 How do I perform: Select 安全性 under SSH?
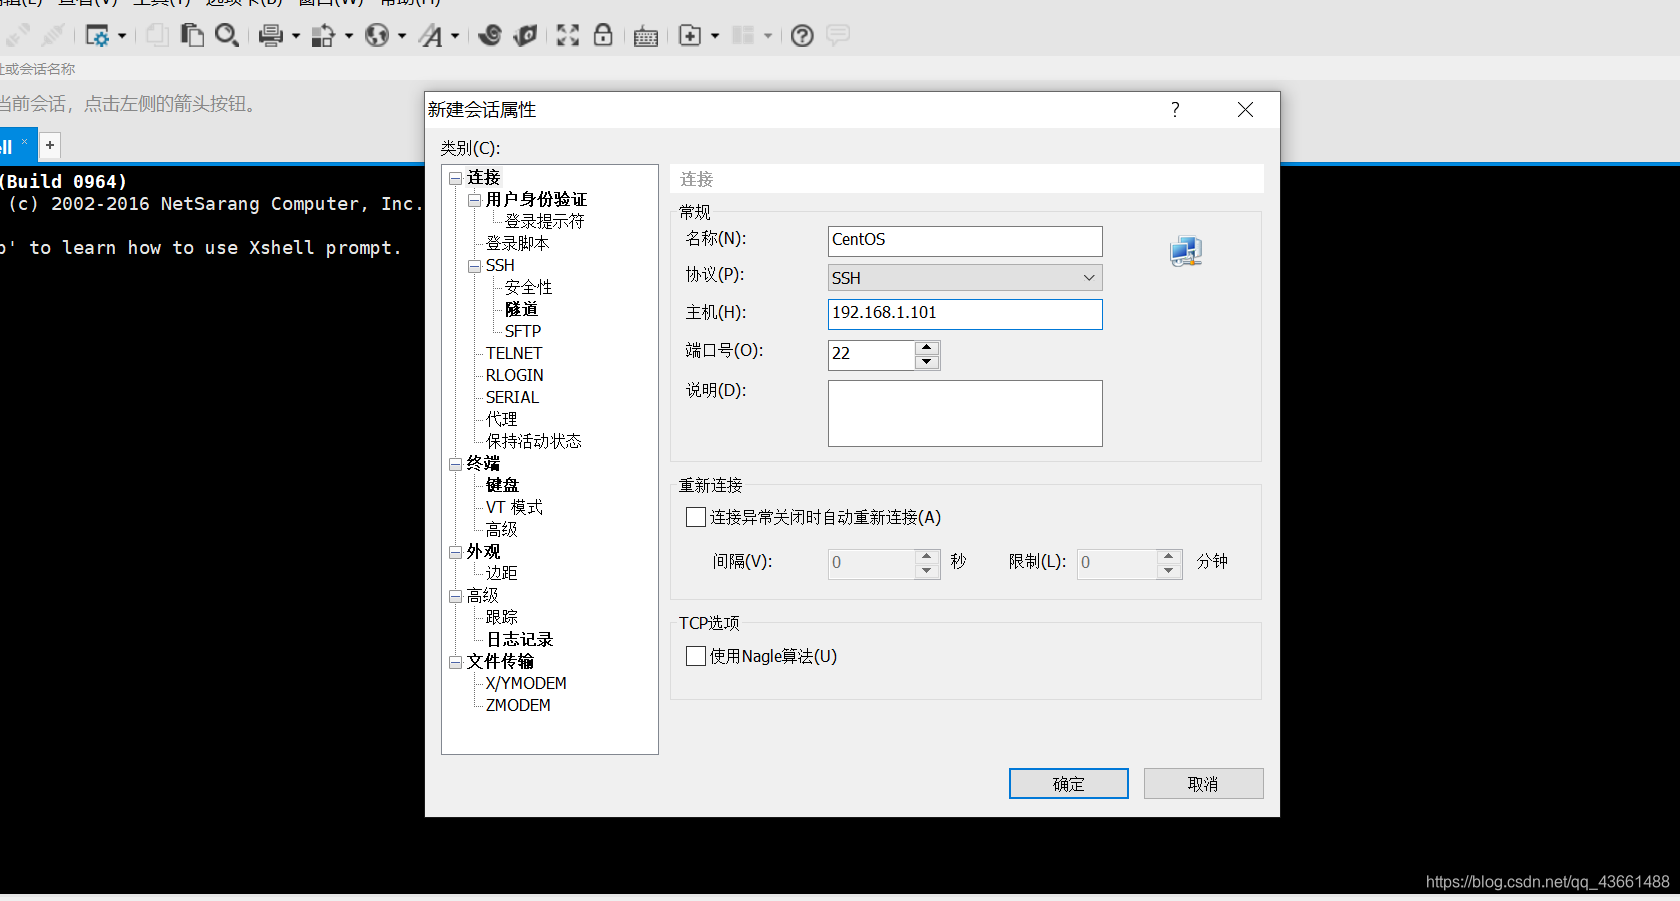528,288
